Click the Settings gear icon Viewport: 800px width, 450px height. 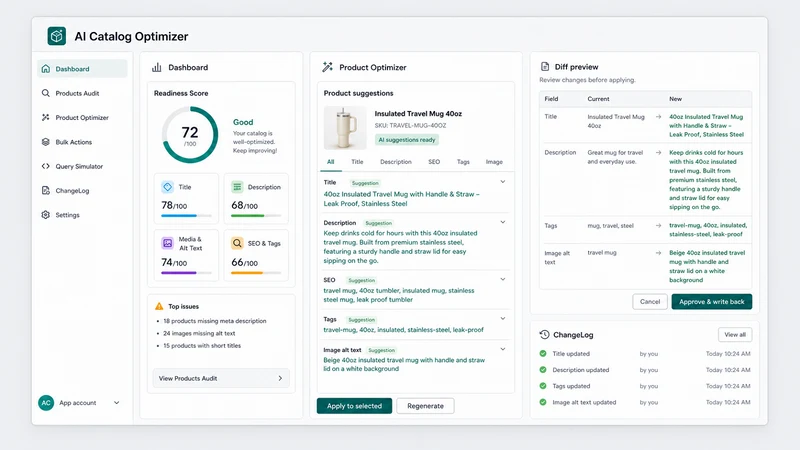point(45,215)
